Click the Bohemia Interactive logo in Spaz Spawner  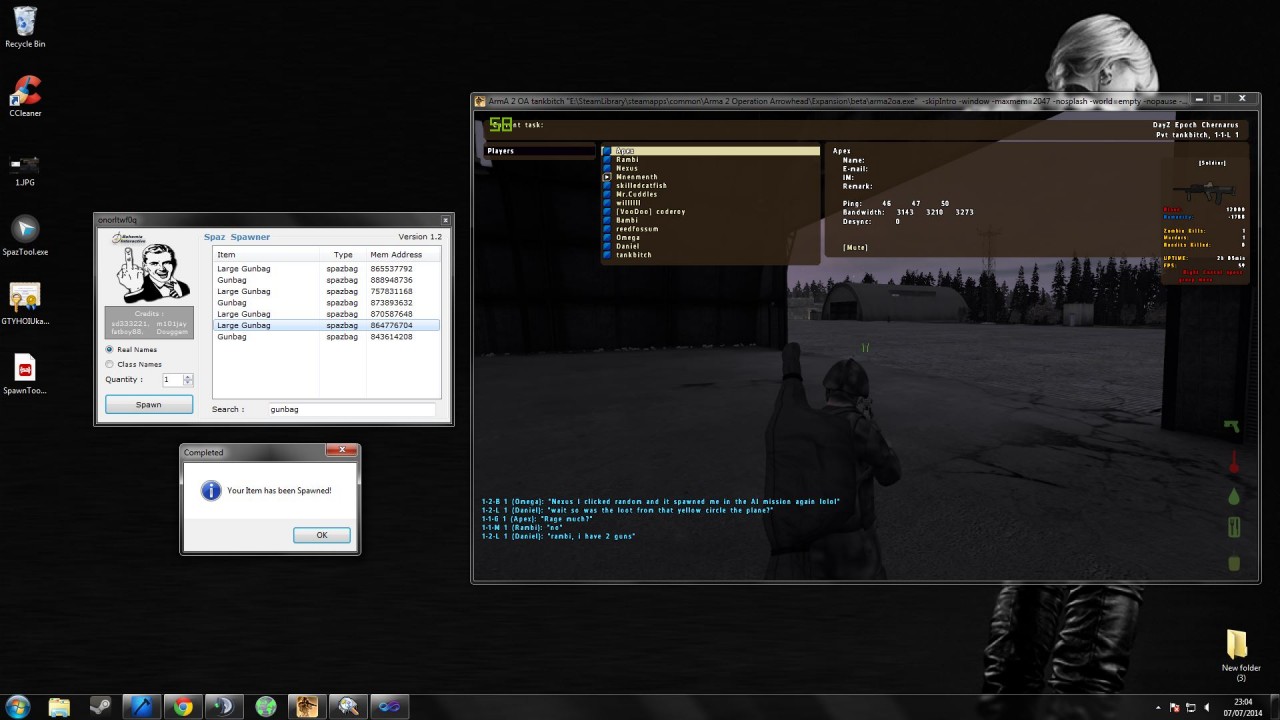click(x=128, y=238)
